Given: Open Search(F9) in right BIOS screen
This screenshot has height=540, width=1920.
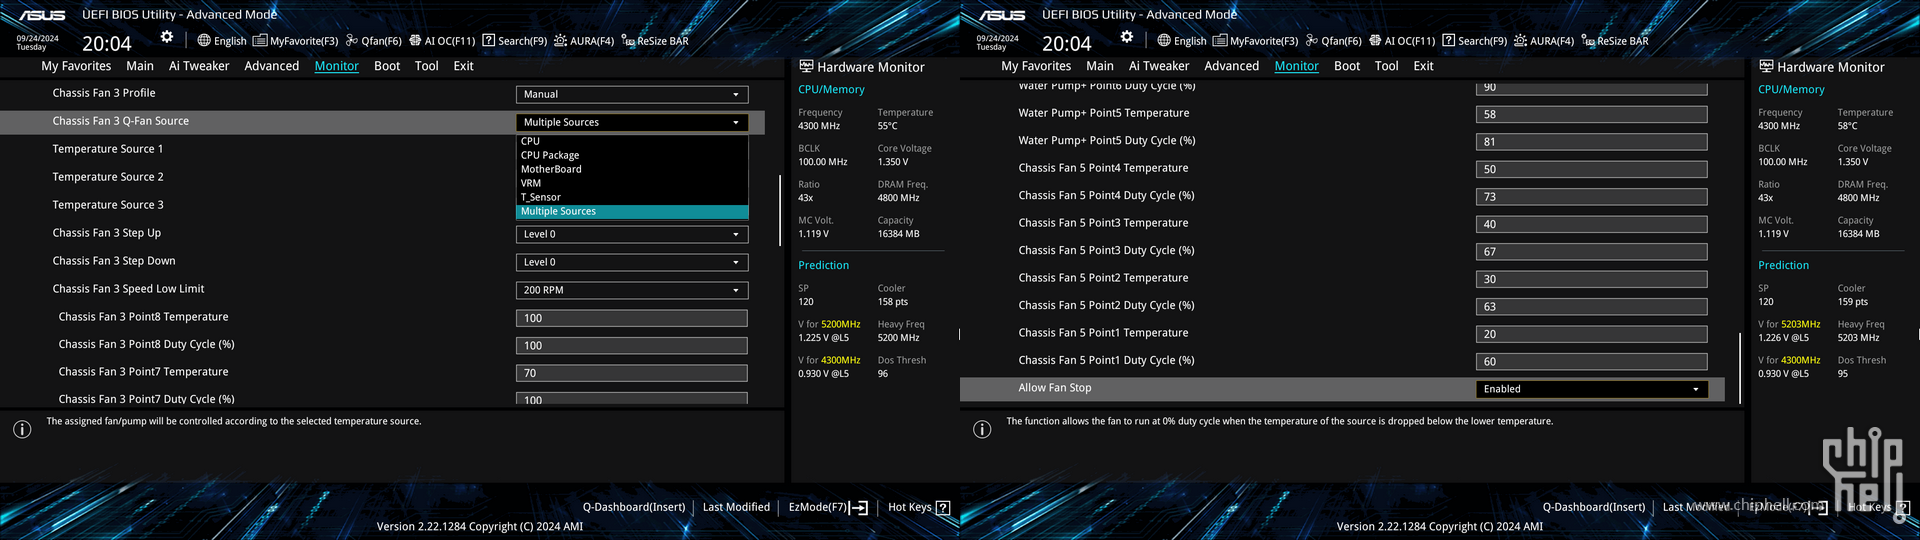Looking at the screenshot, I should (1474, 41).
